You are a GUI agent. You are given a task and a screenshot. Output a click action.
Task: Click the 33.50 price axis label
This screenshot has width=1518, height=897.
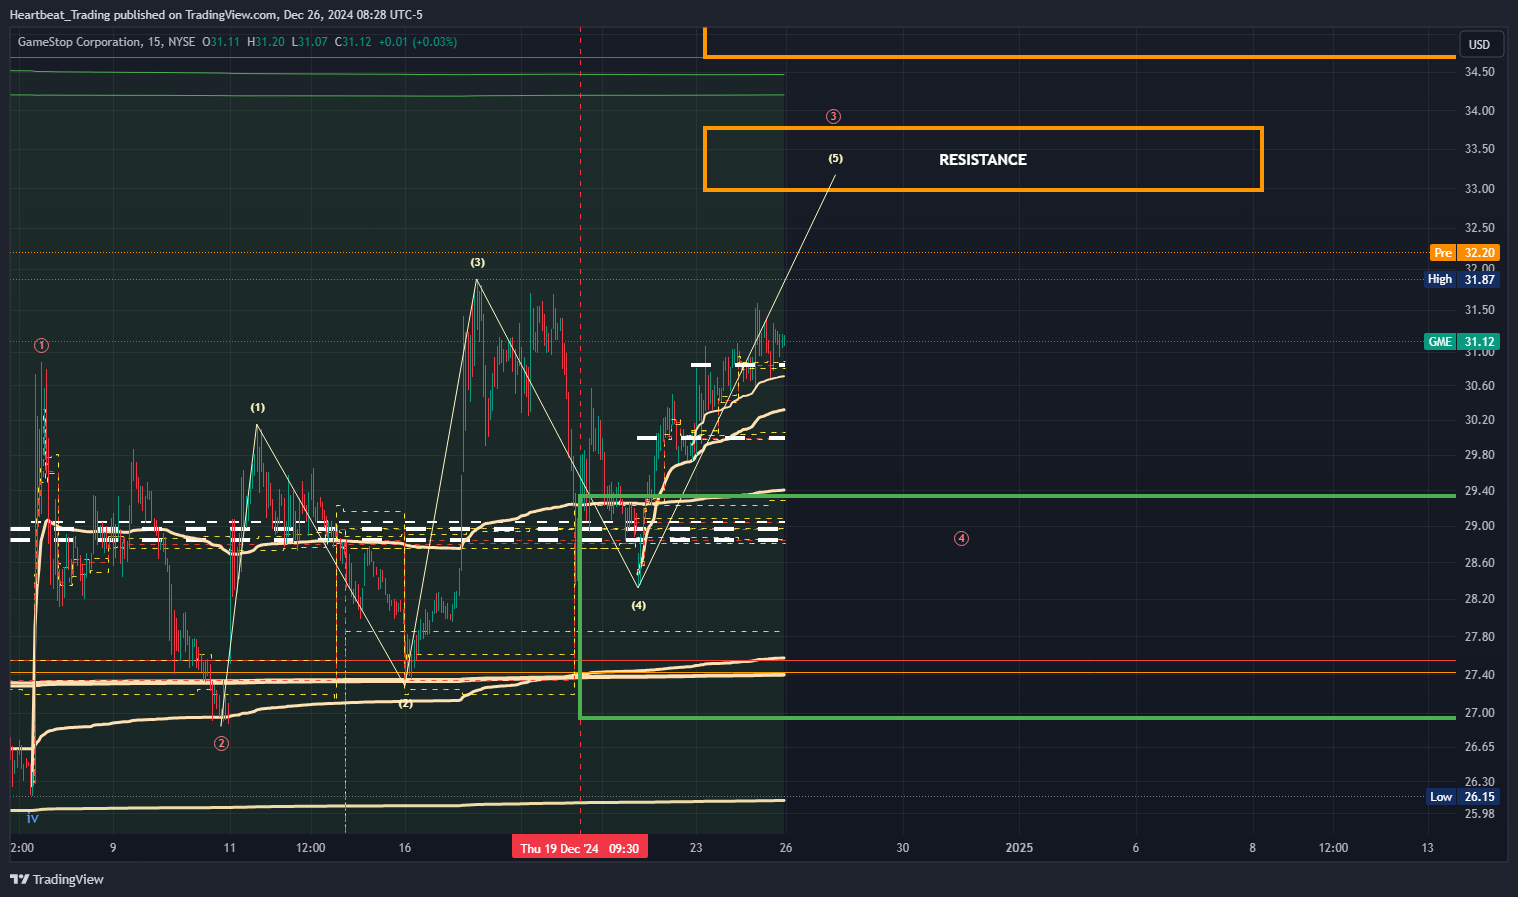pos(1480,149)
